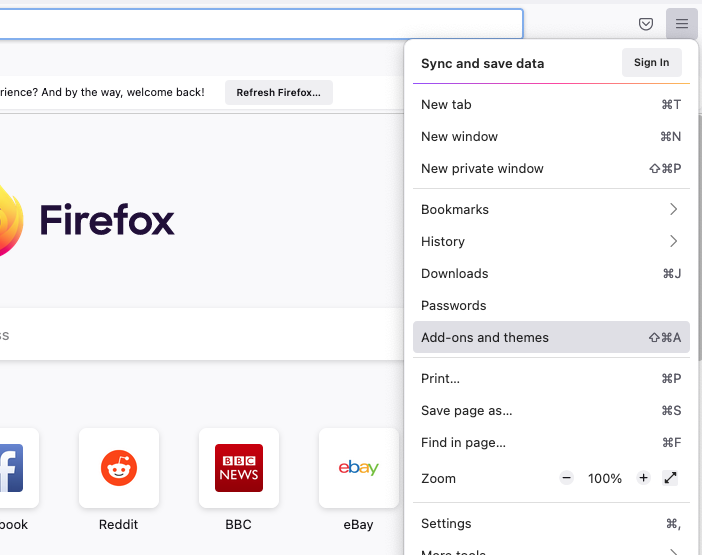The height and width of the screenshot is (555, 702).
Task: Click Sync and save data heading
Action: point(483,64)
